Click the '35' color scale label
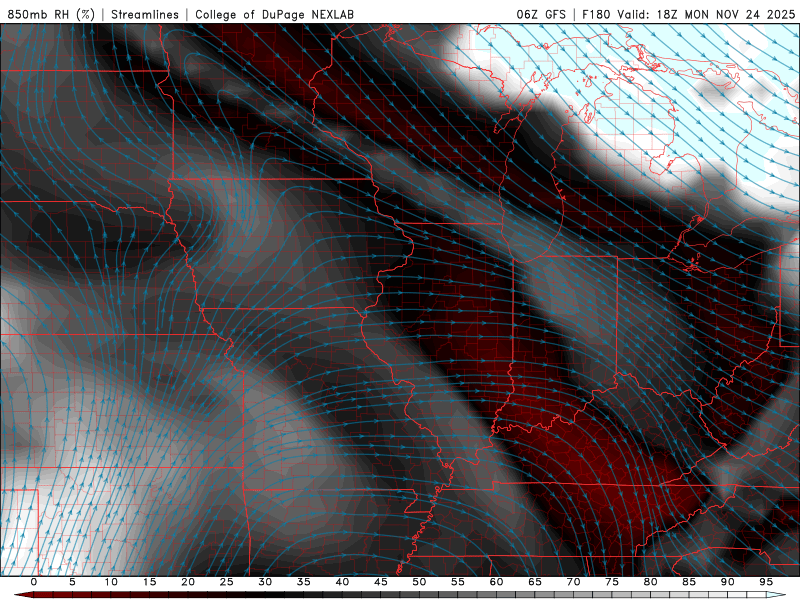 [x=304, y=582]
